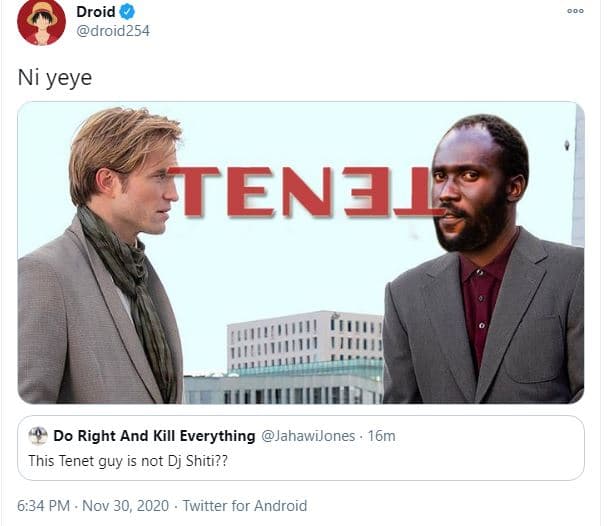
Task: Click the 6:34 PM time link
Action: click(45, 506)
